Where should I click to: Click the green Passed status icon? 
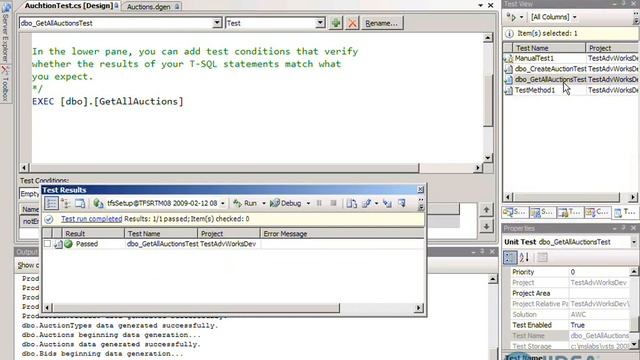click(68, 244)
